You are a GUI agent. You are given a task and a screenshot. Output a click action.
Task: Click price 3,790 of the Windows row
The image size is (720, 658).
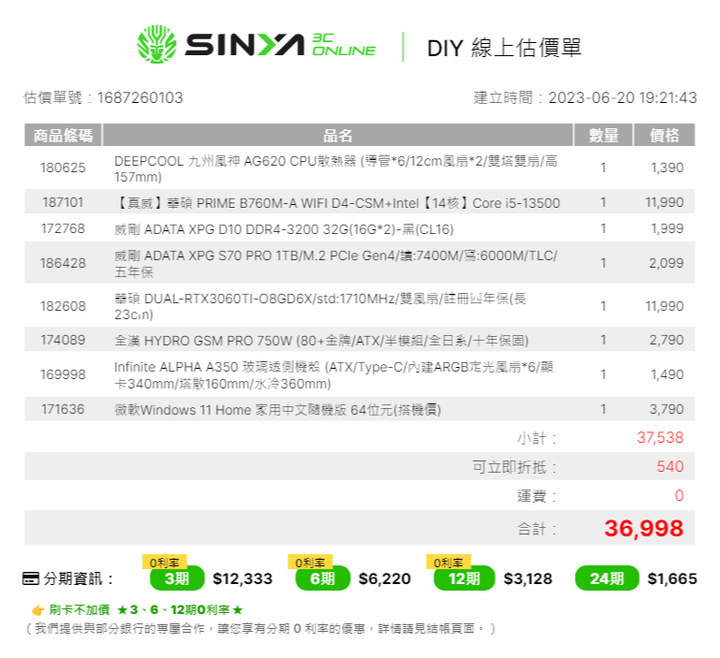[666, 409]
